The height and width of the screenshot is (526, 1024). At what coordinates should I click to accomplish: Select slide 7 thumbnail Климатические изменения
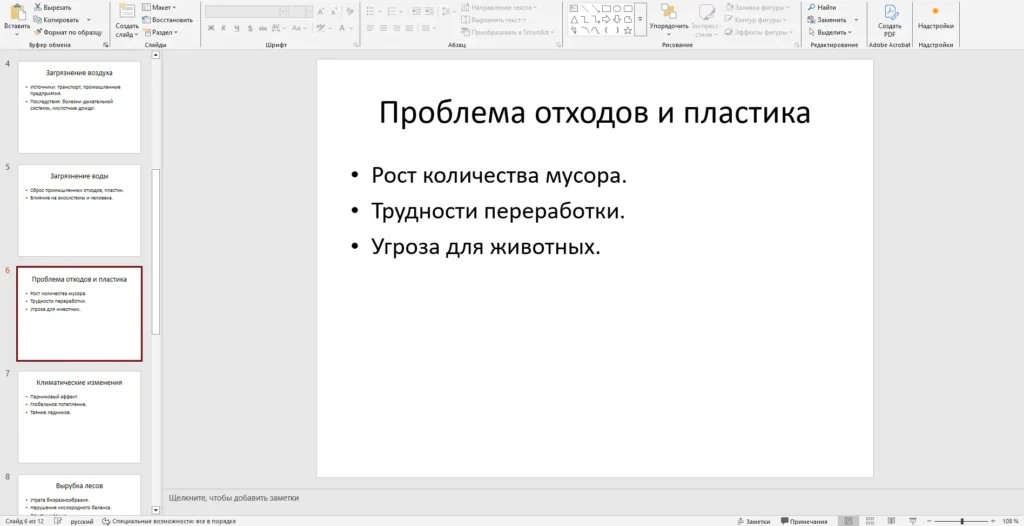point(79,417)
